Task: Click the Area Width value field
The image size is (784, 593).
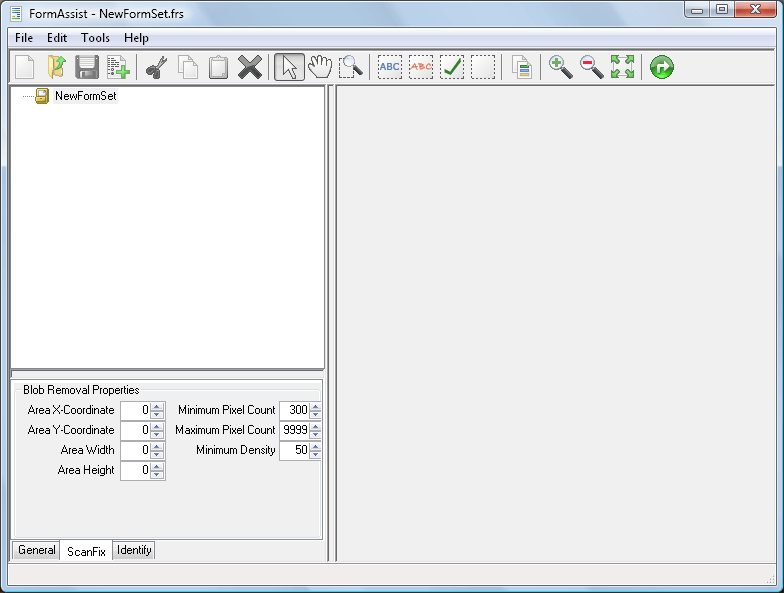Action: point(136,450)
